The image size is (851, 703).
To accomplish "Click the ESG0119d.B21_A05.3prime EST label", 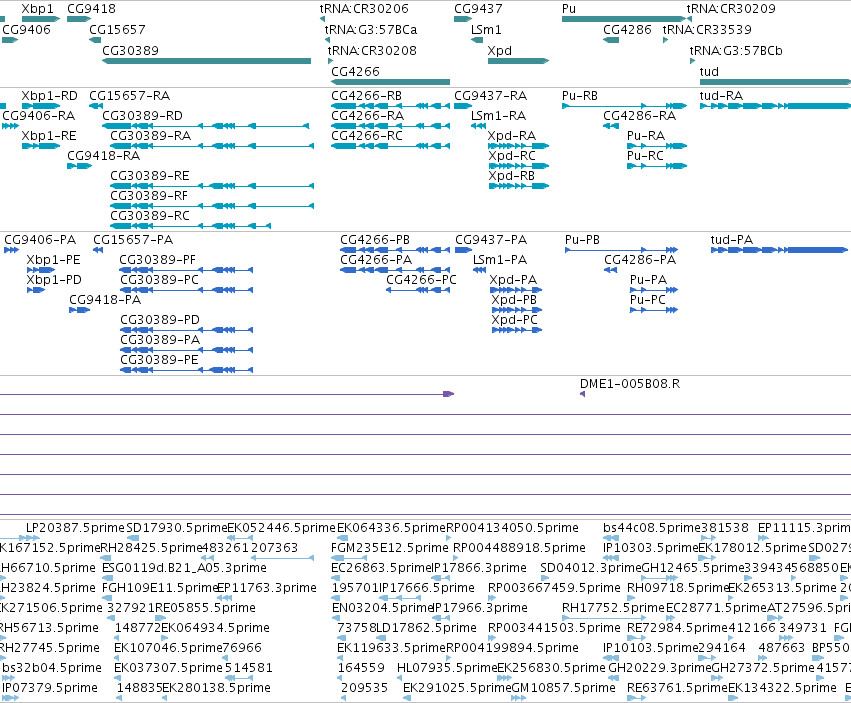I will coord(184,568).
